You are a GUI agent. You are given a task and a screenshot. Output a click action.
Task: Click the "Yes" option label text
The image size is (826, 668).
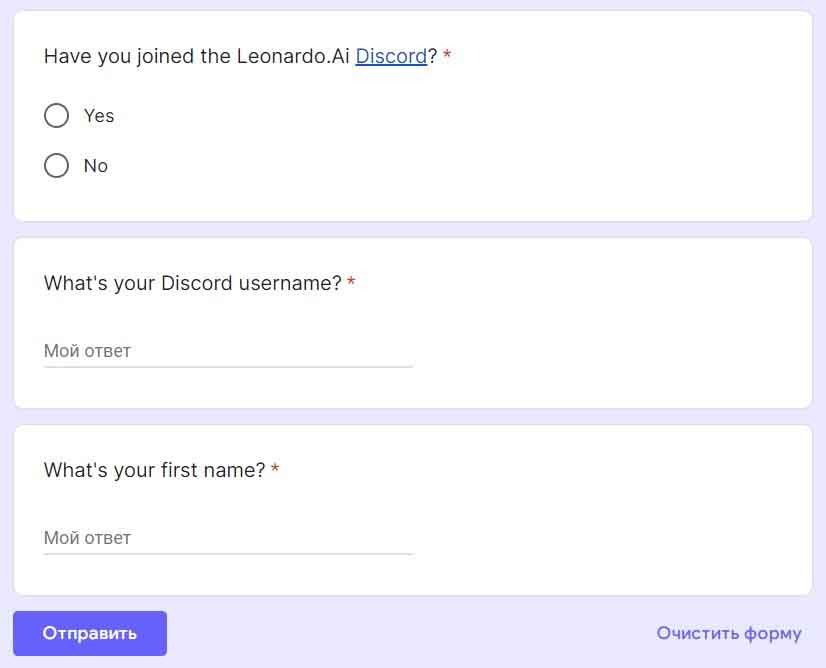(x=99, y=116)
